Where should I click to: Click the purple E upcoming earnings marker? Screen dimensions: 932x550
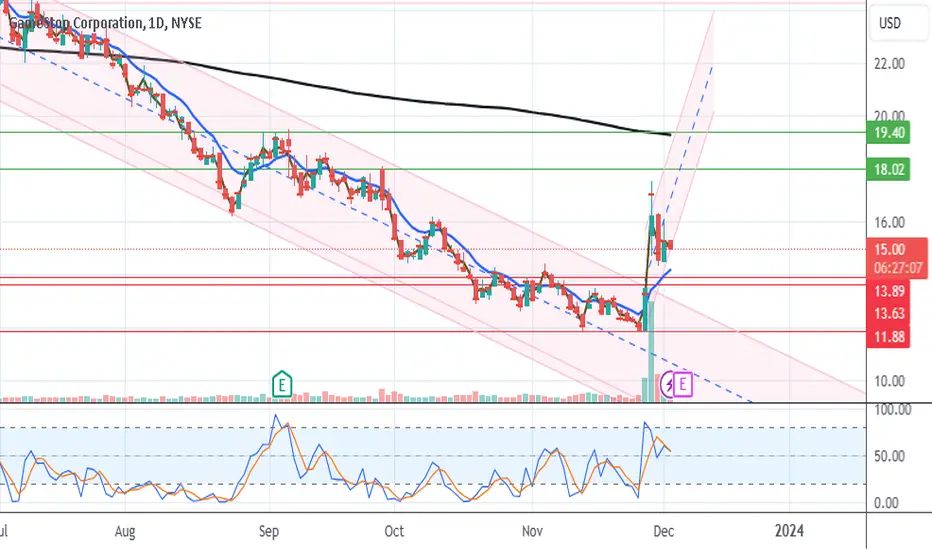click(683, 384)
